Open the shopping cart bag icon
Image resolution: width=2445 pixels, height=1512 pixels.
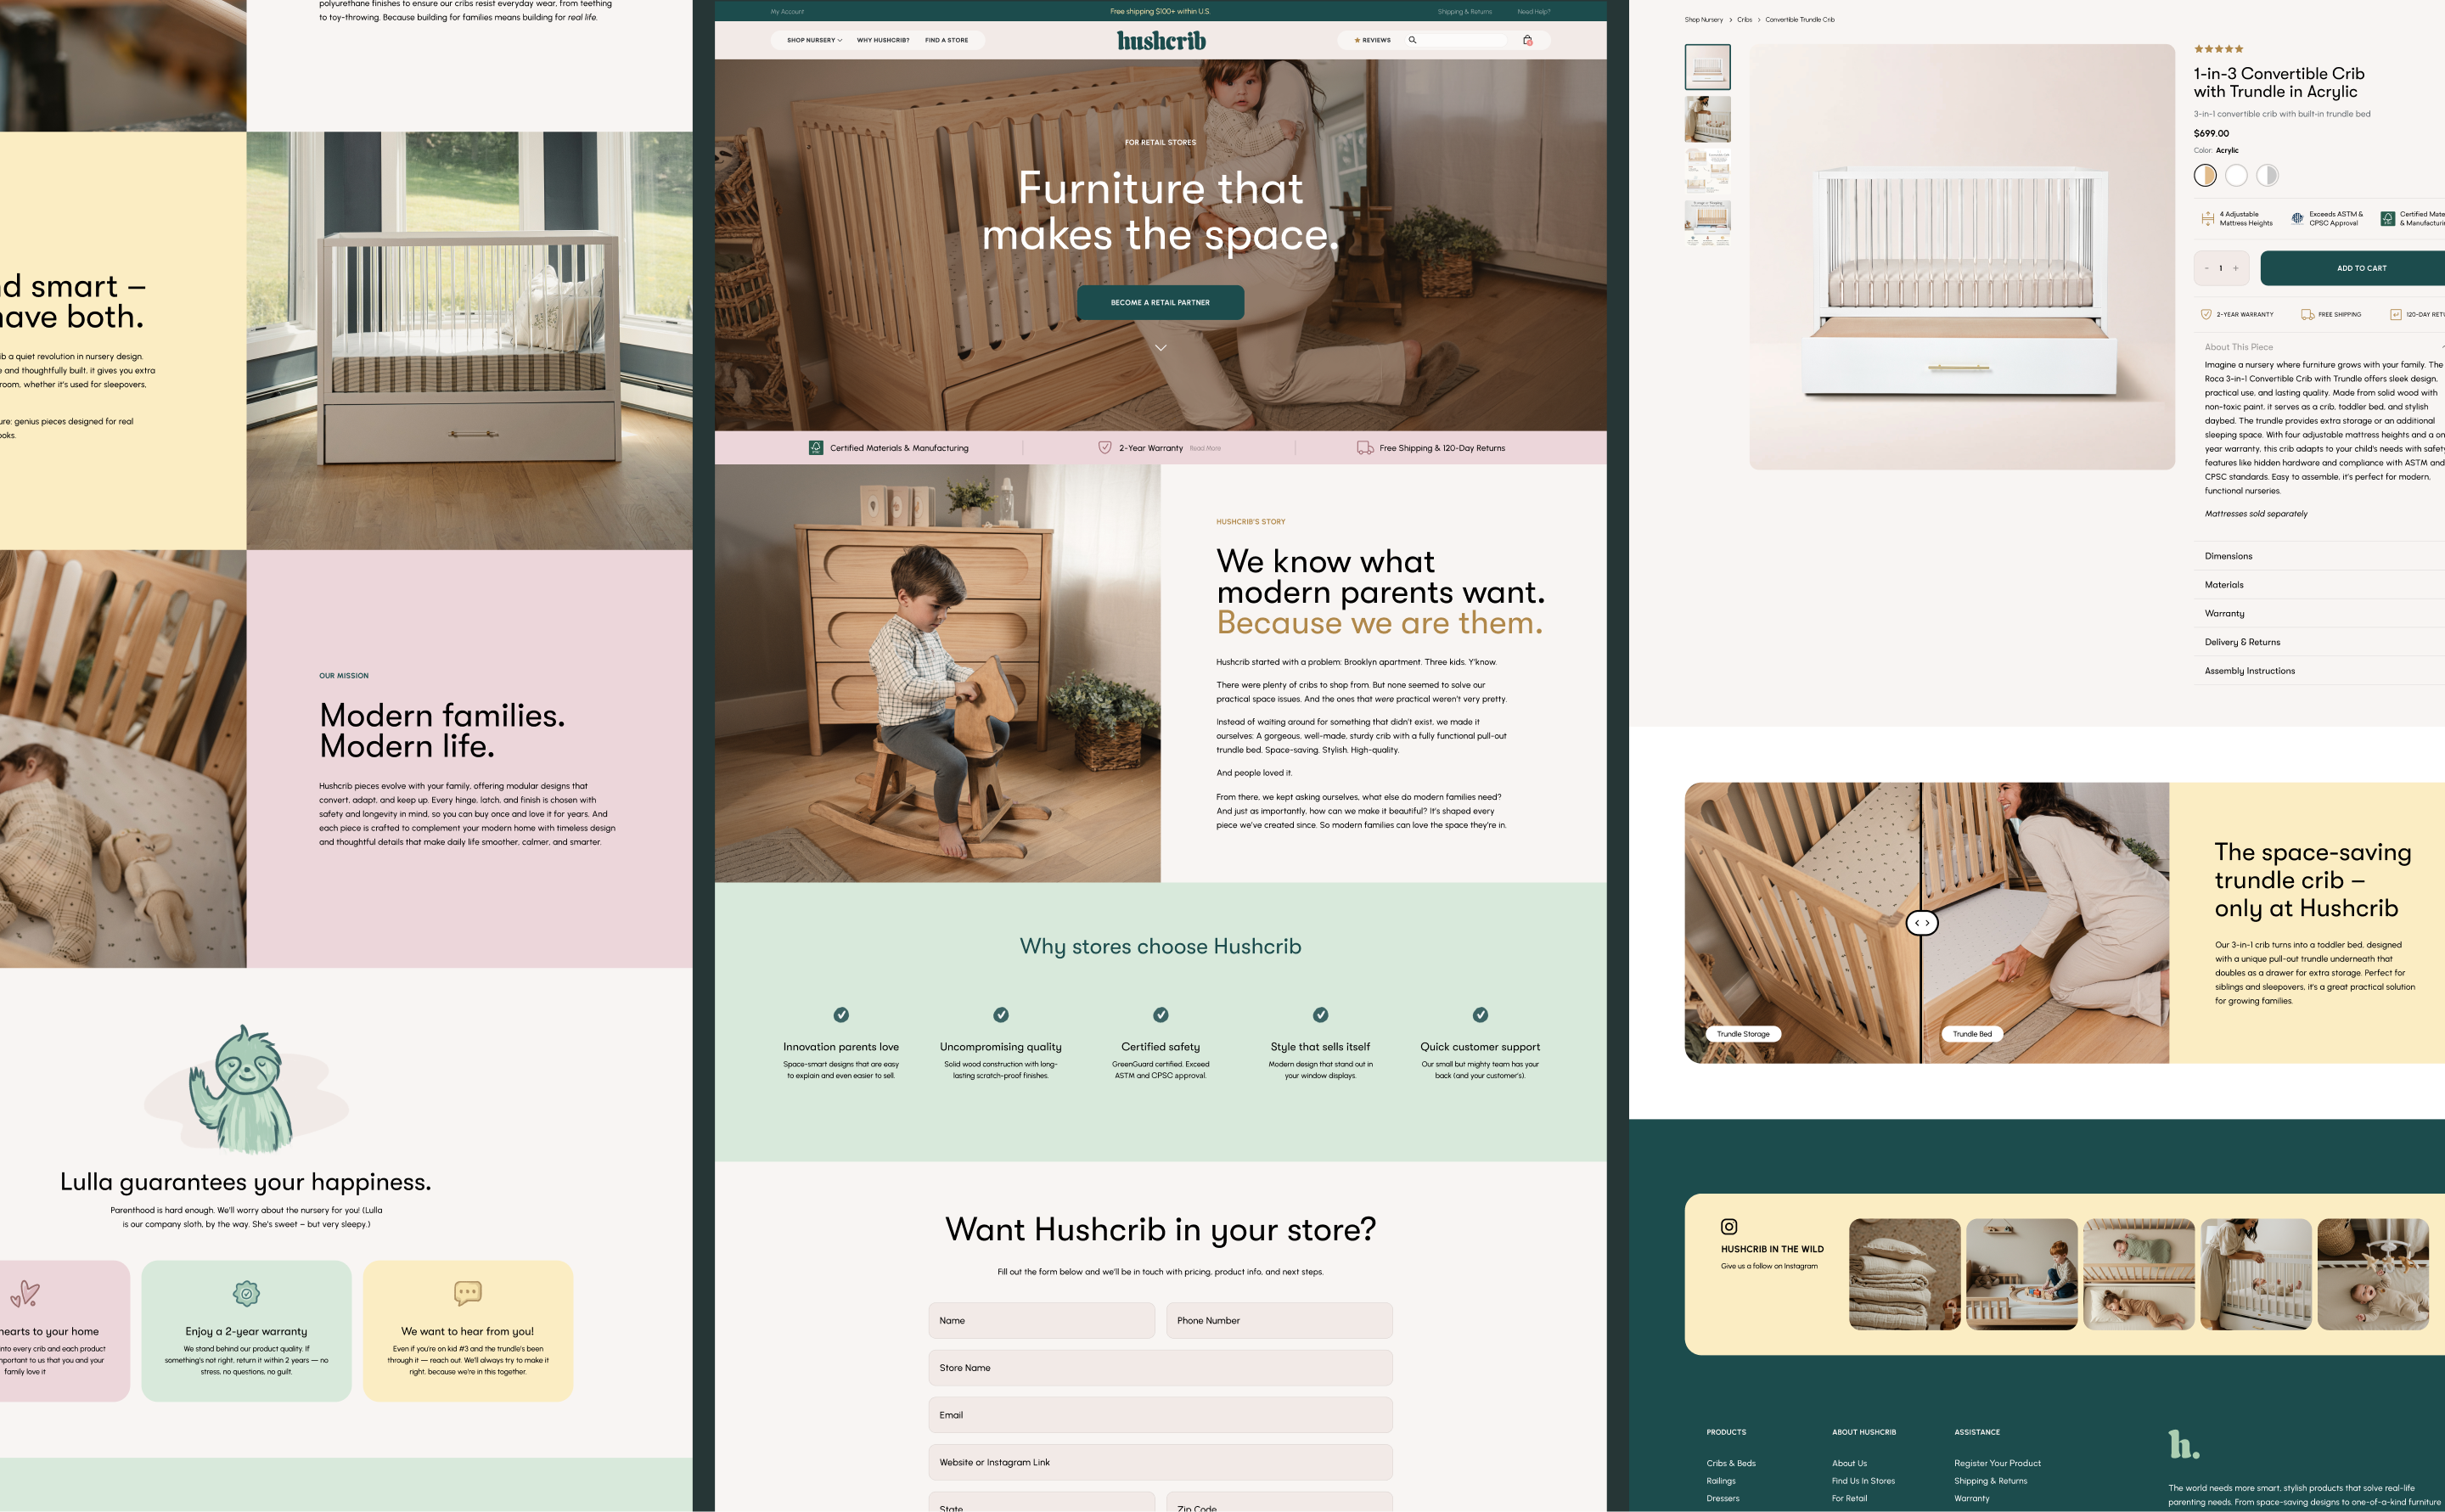[1527, 40]
